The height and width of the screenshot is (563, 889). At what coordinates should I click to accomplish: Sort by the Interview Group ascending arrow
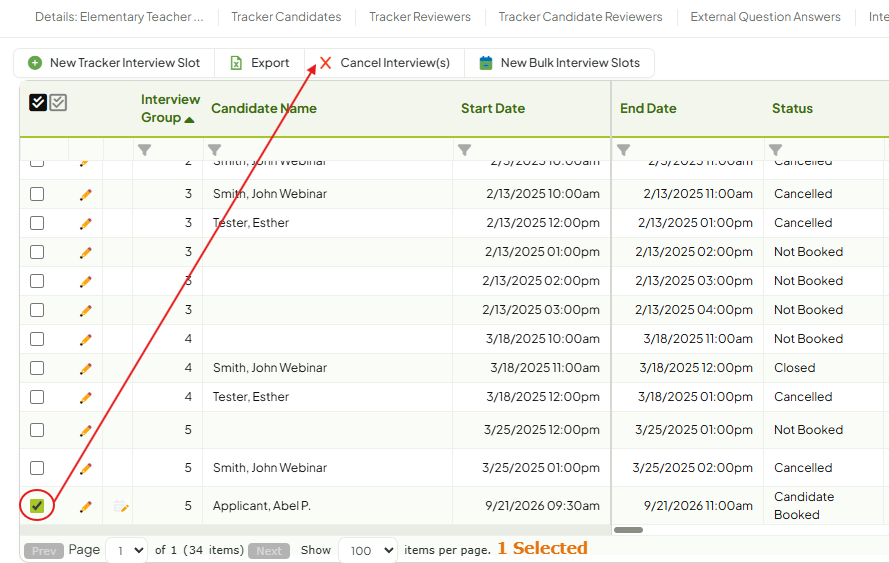tap(189, 120)
